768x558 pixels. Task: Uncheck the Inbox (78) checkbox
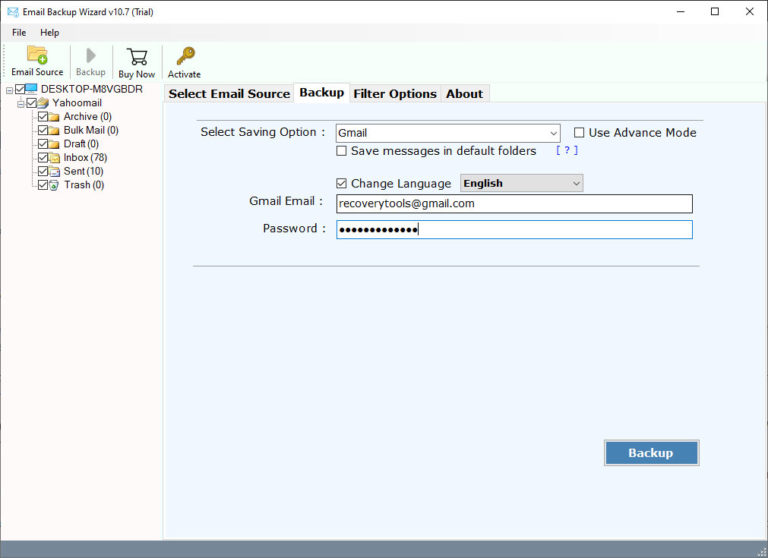(43, 157)
